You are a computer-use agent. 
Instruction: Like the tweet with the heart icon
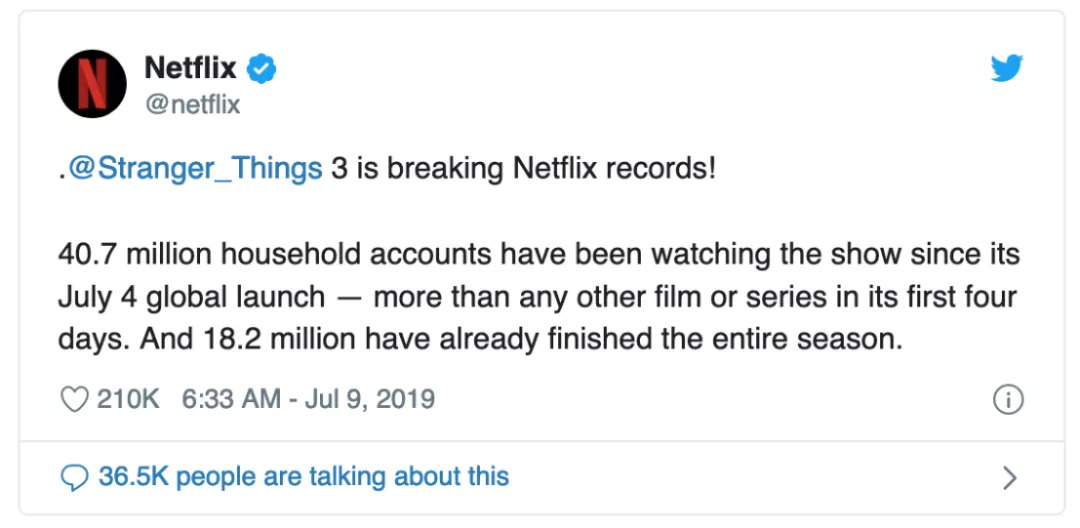click(x=75, y=400)
